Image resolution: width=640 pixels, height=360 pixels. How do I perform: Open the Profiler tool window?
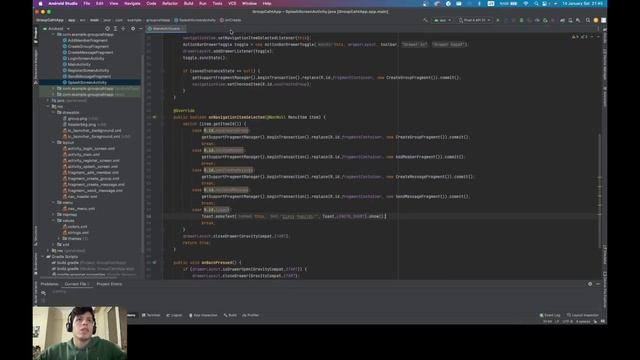pyautogui.click(x=250, y=315)
